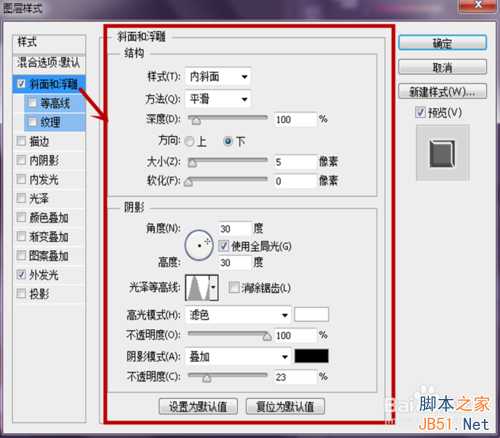The image size is (500, 438).
Task: Click the shadow 不透明度(C) slider handle
Action: [207, 378]
